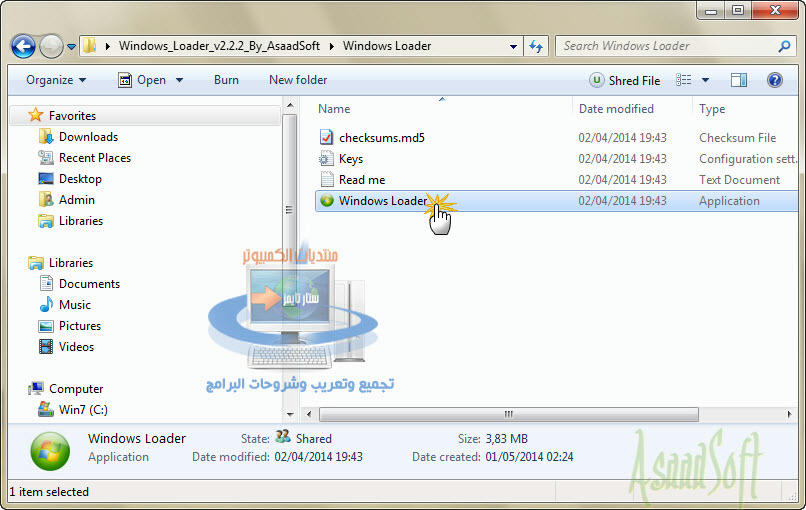Click the magnifier search icon

click(x=784, y=46)
